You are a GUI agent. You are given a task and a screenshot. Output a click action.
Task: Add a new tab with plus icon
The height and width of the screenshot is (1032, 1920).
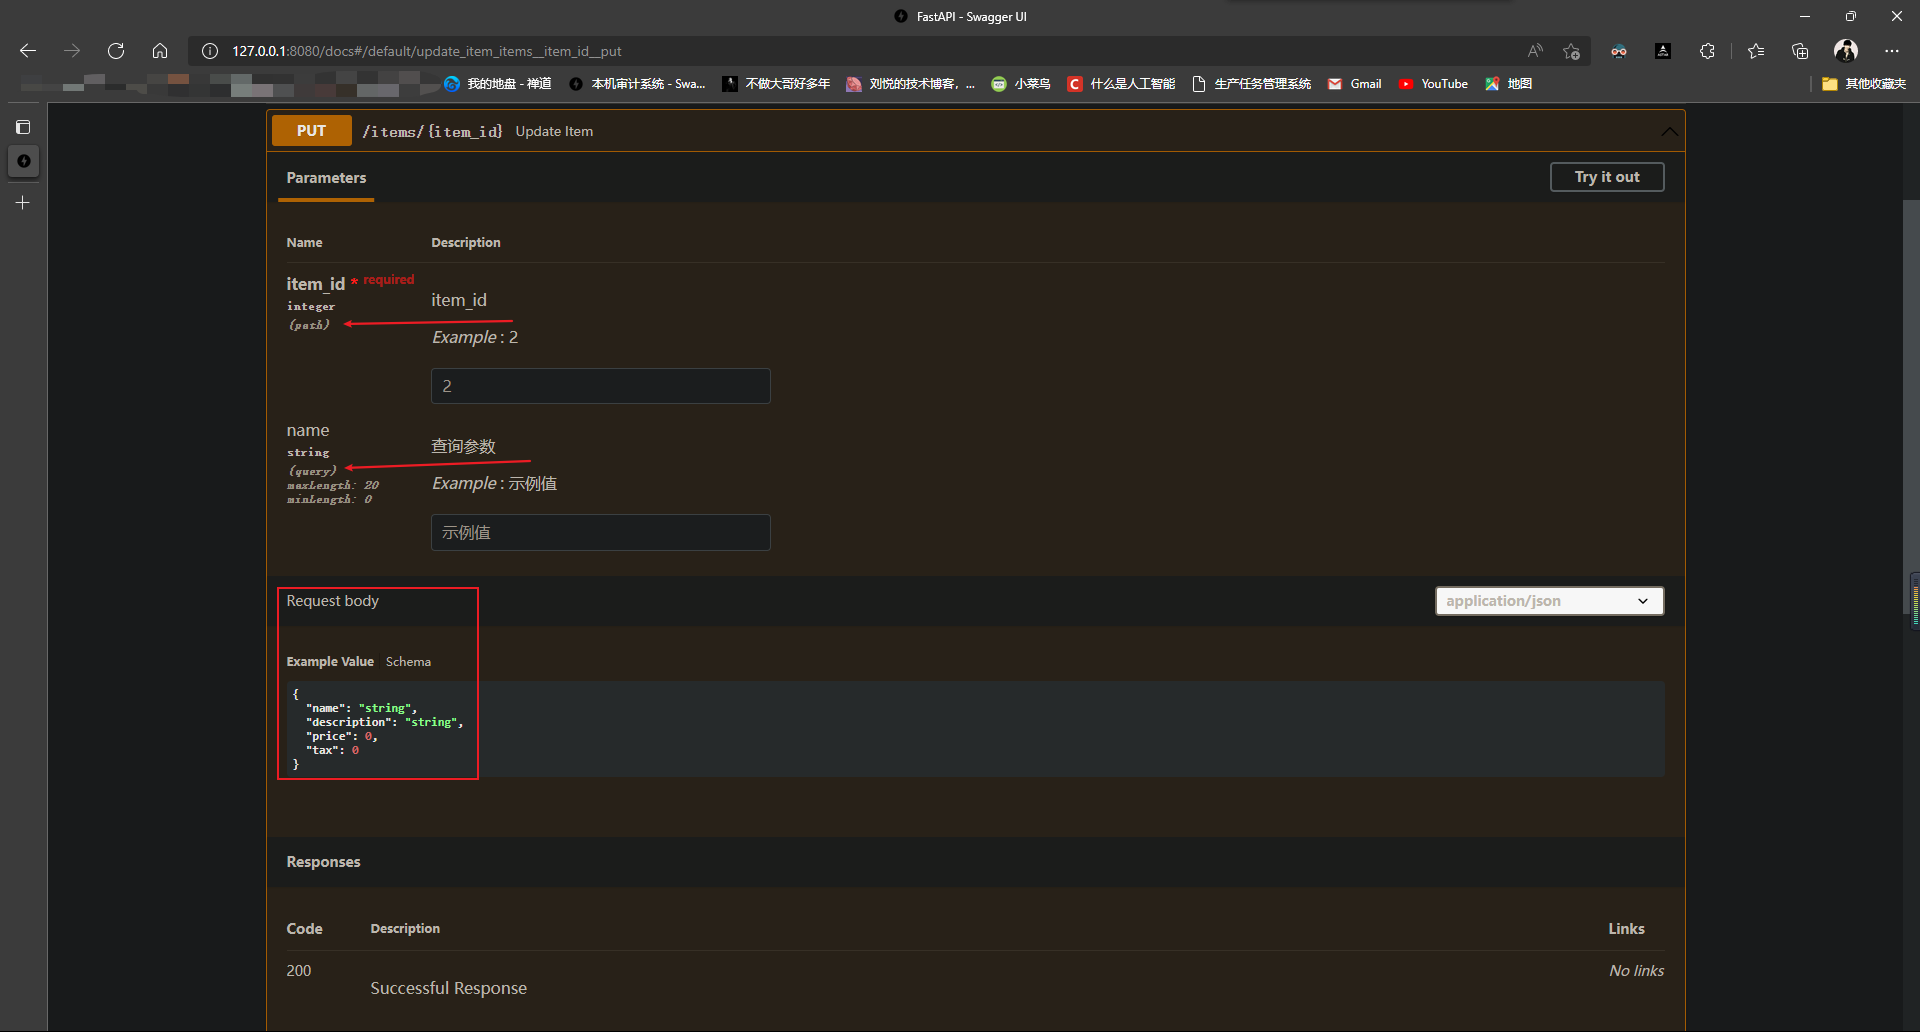23,203
